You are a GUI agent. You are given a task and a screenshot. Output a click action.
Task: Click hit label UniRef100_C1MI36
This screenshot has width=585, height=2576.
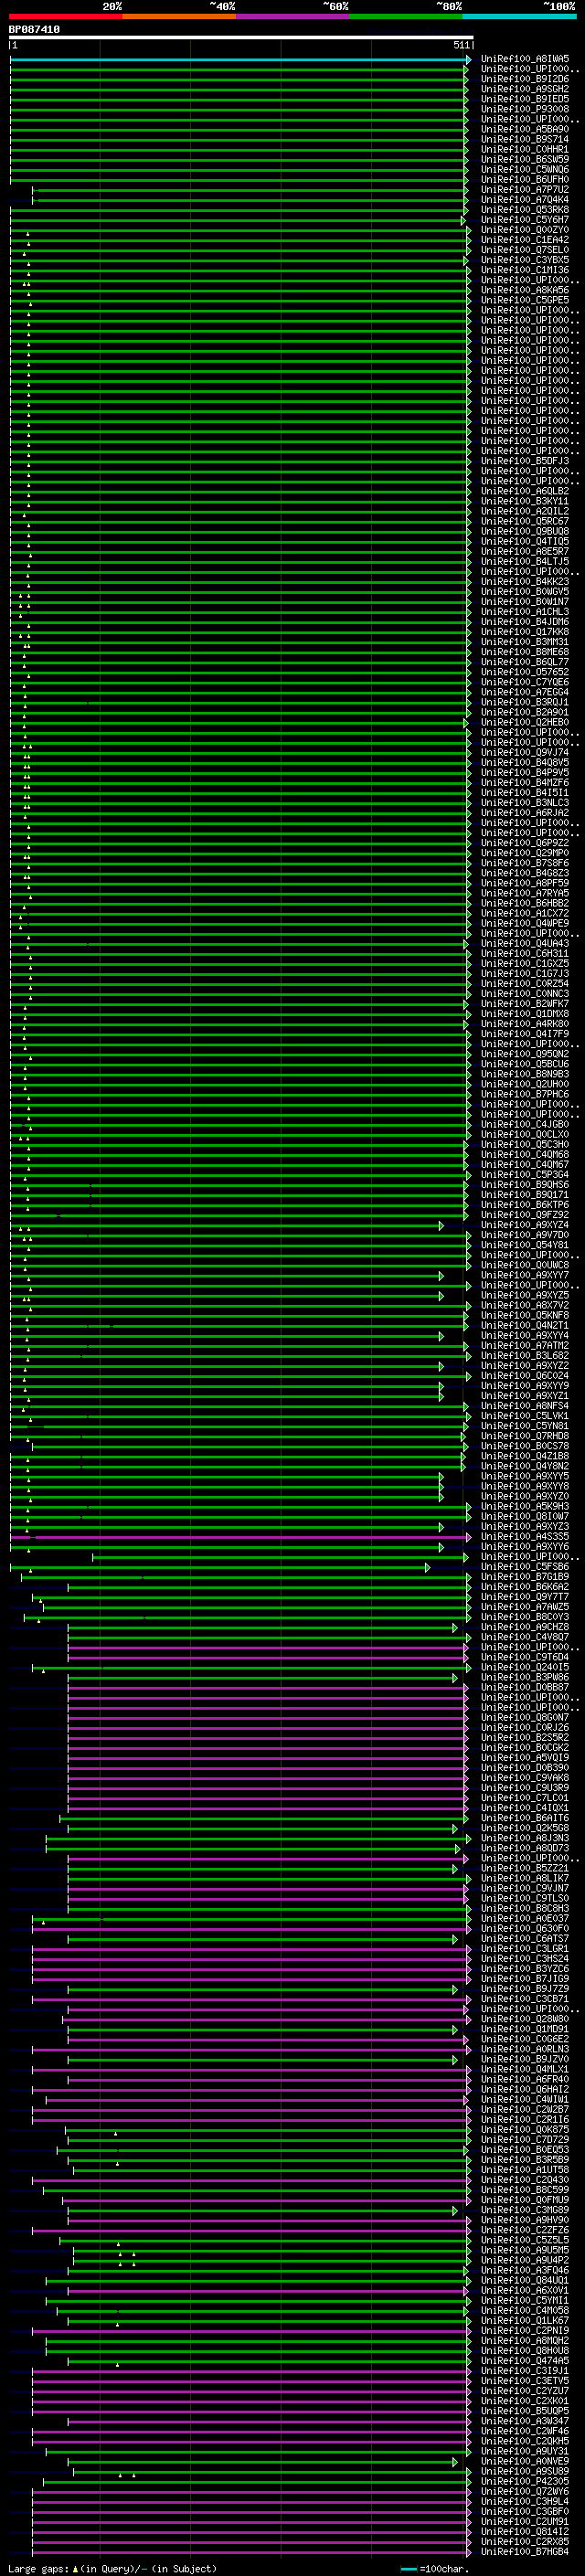click(x=525, y=270)
